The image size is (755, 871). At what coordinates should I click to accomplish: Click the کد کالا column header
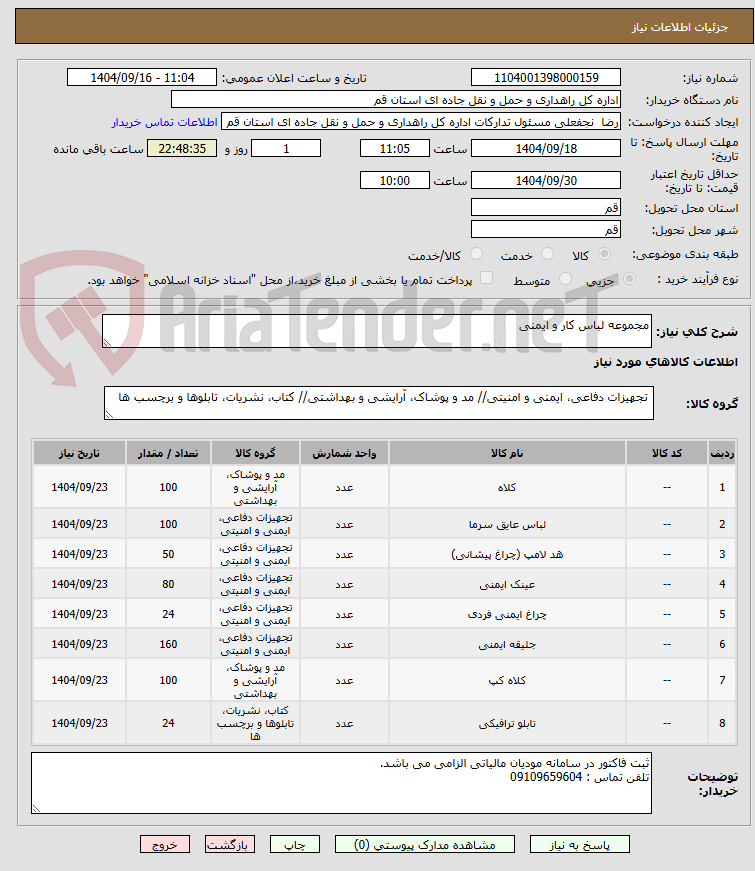(x=666, y=453)
